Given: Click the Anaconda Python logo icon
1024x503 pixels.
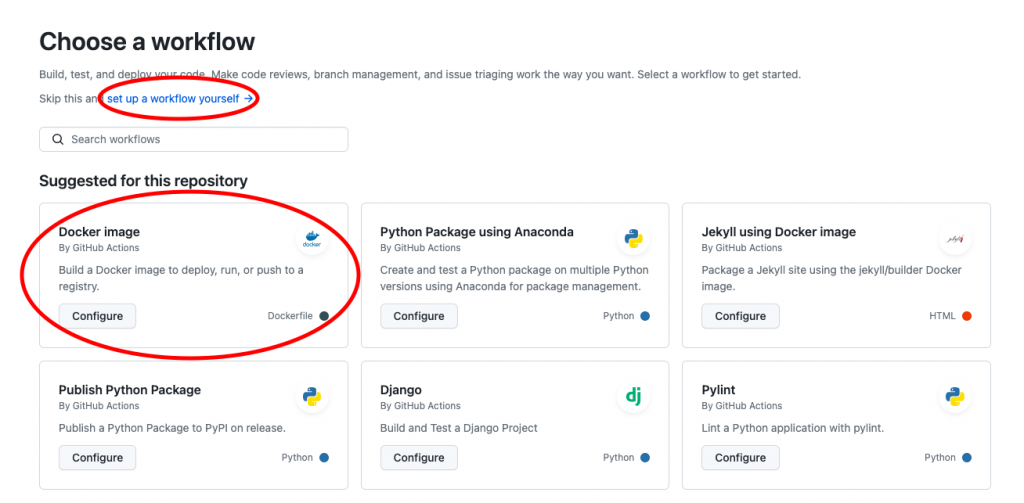Looking at the screenshot, I should (633, 239).
